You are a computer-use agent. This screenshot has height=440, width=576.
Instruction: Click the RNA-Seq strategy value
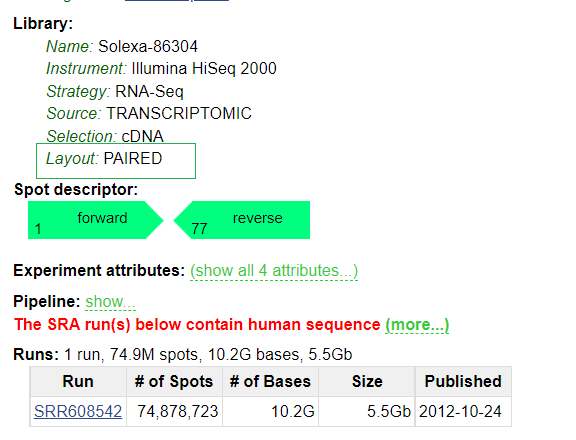[149, 91]
